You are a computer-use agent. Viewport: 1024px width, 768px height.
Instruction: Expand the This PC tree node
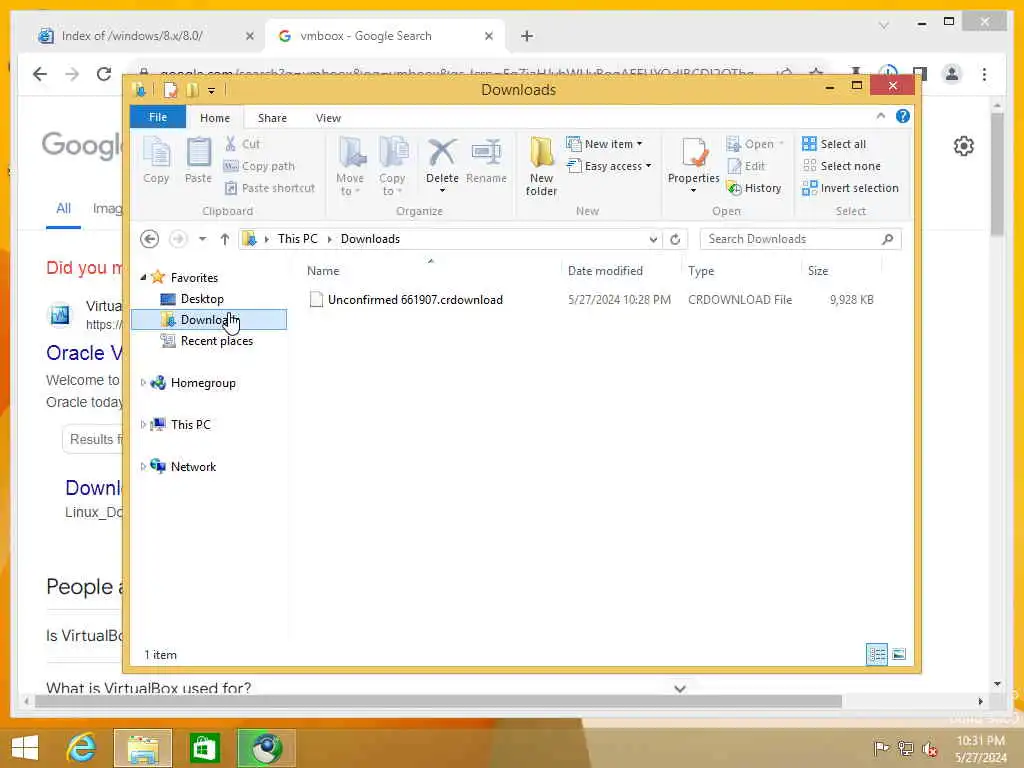(143, 424)
